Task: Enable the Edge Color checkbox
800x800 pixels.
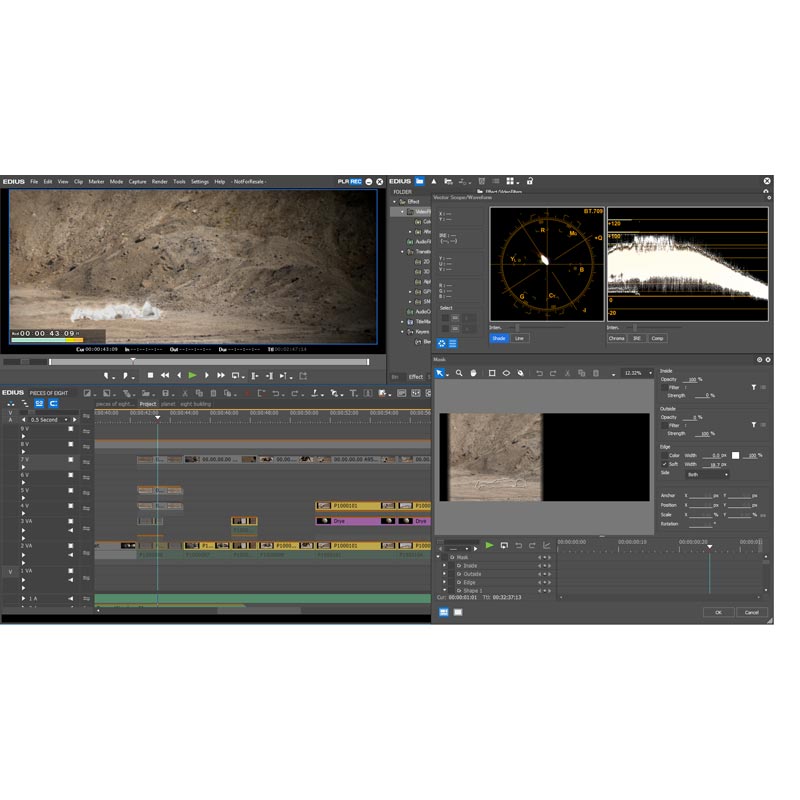Action: tap(664, 455)
